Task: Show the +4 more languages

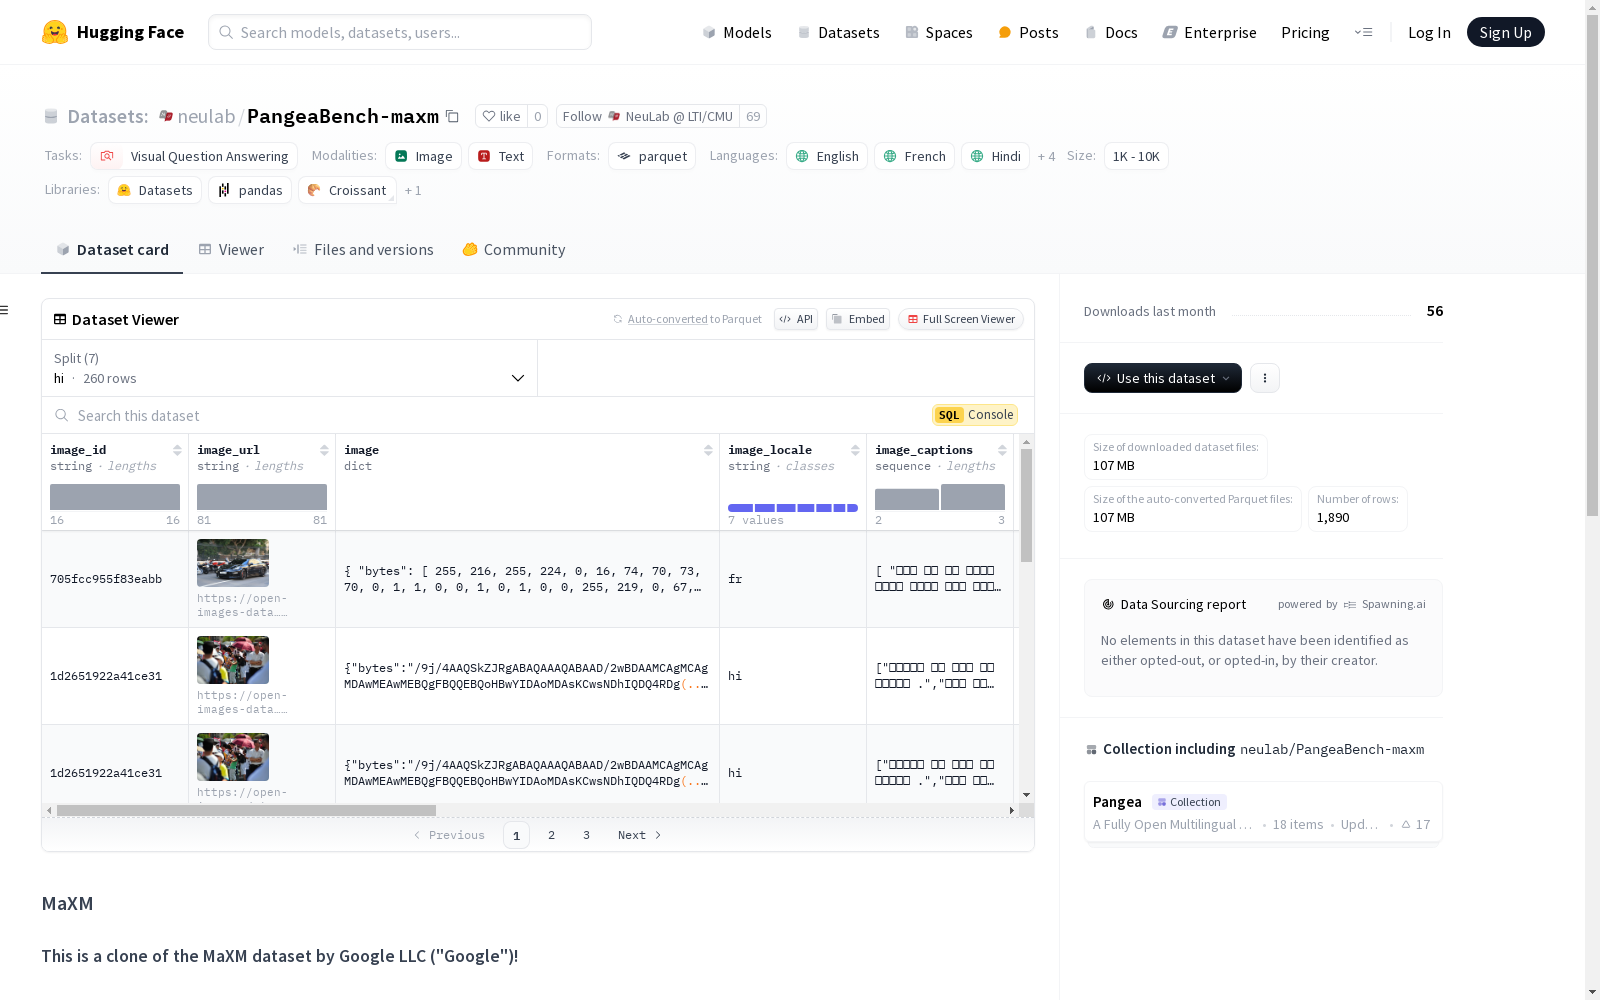Action: pyautogui.click(x=1046, y=156)
